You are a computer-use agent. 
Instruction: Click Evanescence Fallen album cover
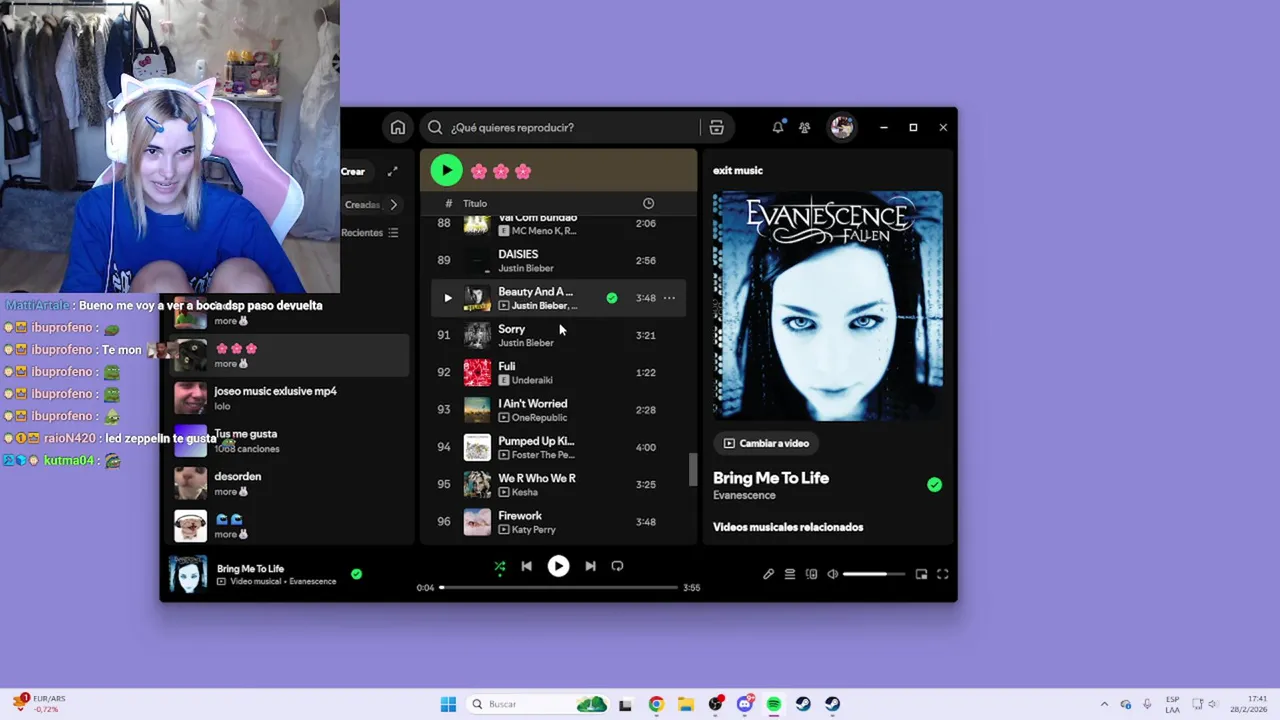coord(828,305)
